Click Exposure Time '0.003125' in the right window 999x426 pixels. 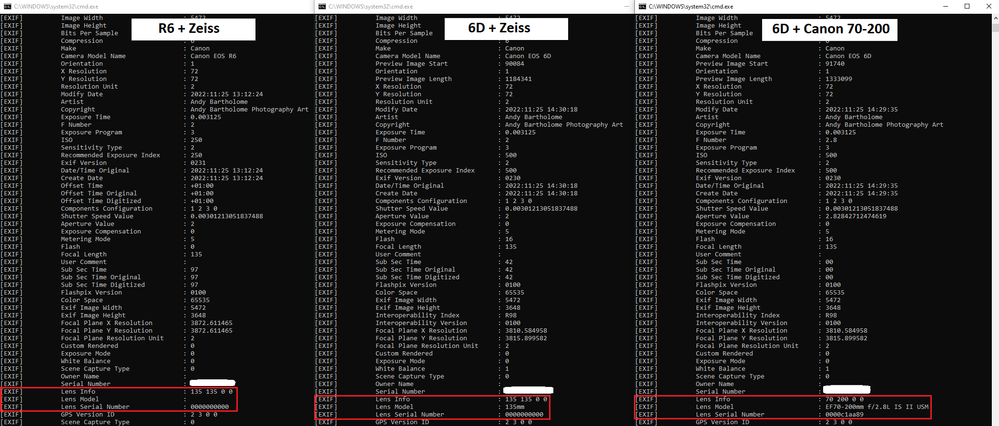tap(840, 132)
